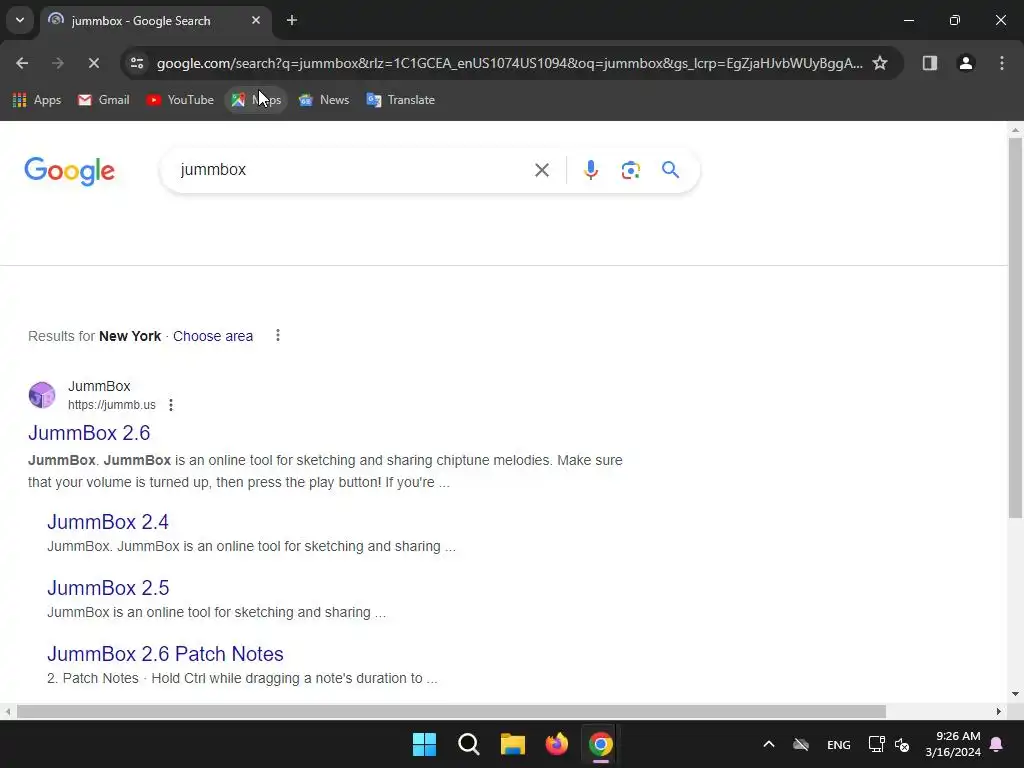Click the URL address bar

click(x=509, y=63)
